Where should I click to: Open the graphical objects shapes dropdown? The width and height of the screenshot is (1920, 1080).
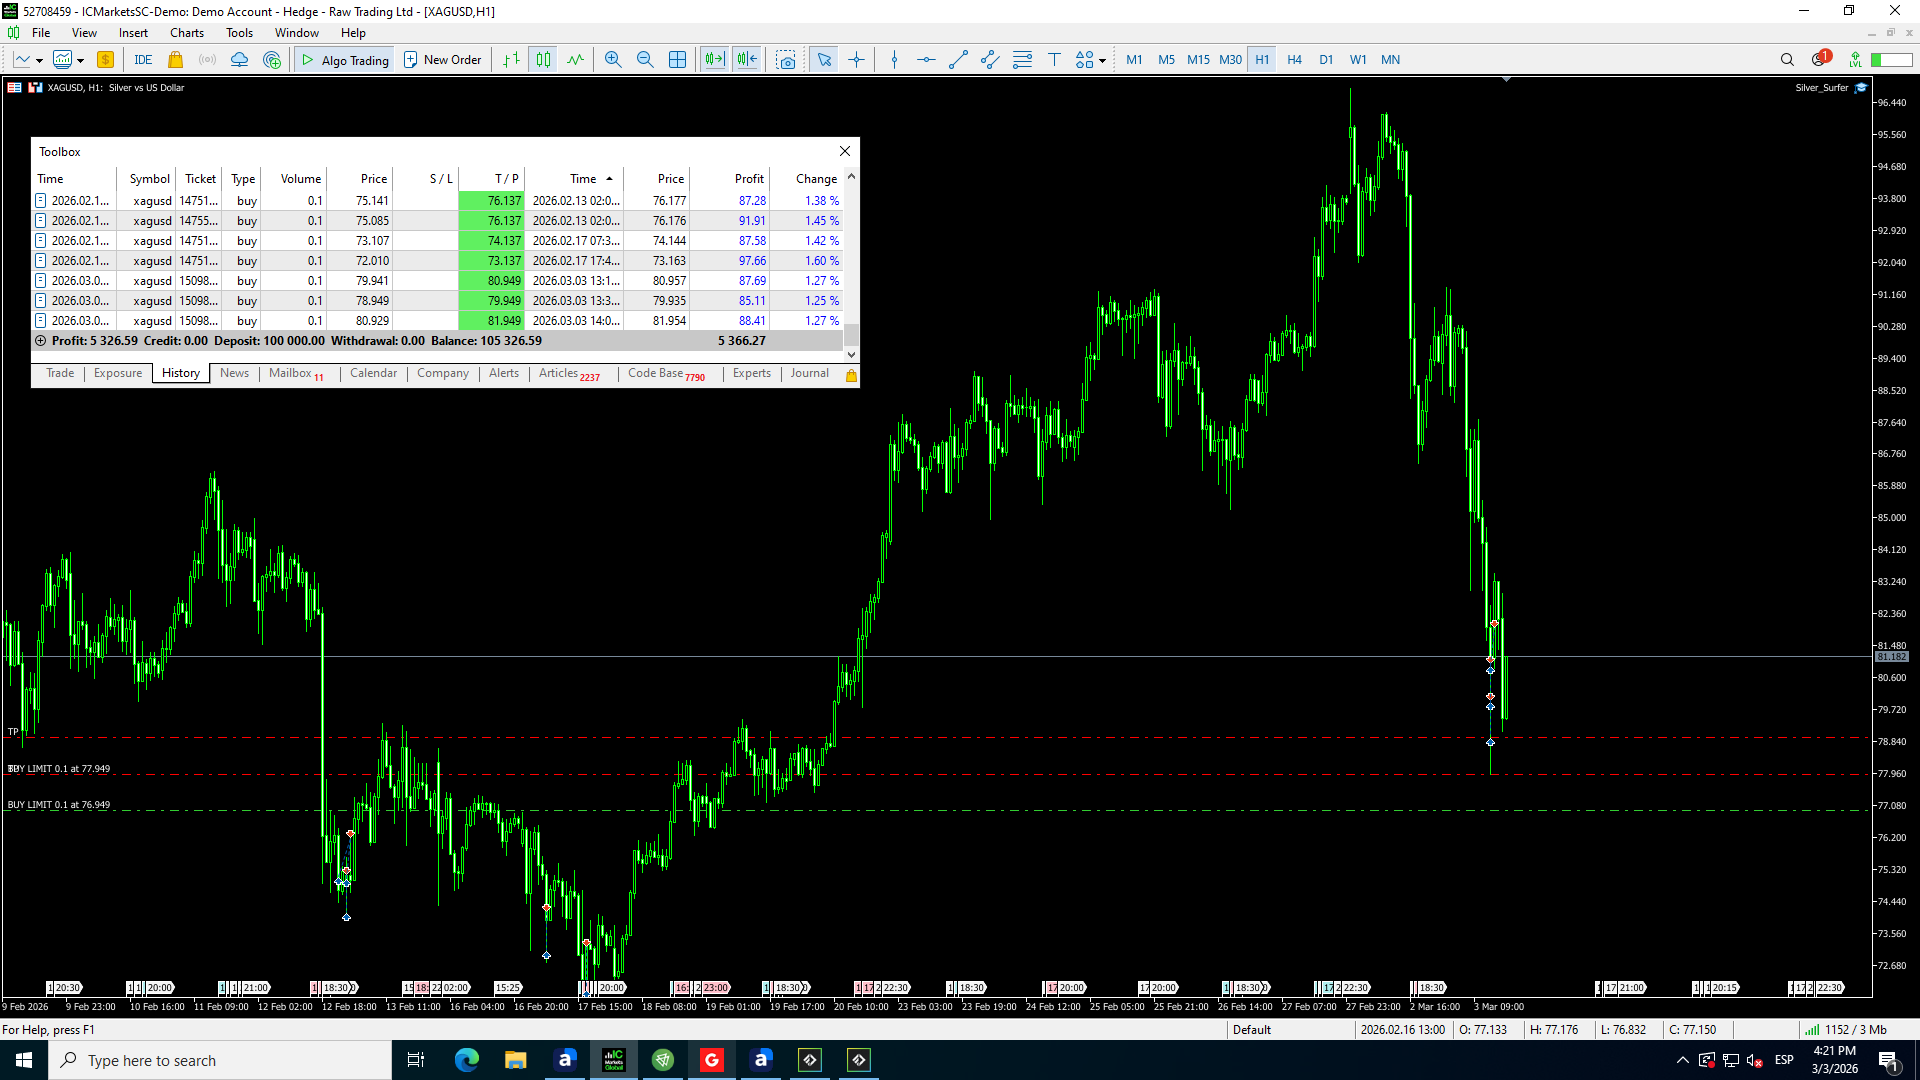click(x=1102, y=61)
